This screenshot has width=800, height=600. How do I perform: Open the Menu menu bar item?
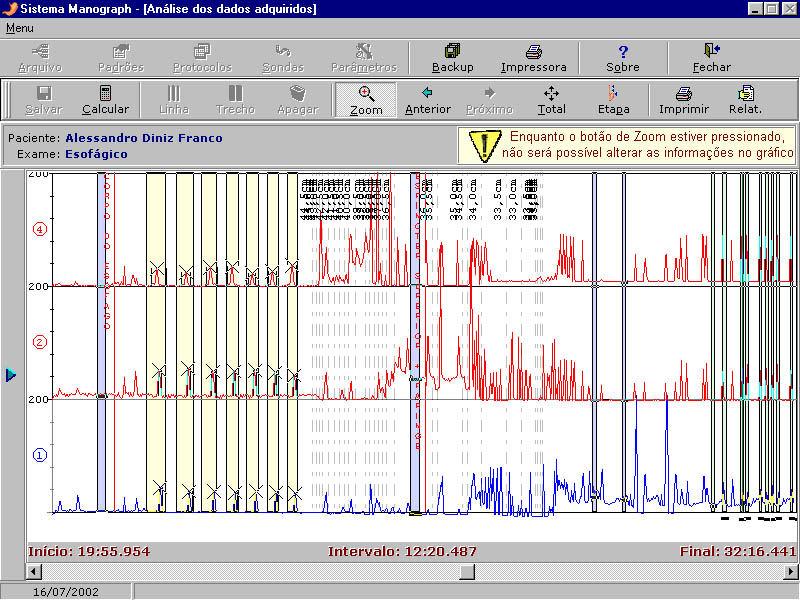19,28
